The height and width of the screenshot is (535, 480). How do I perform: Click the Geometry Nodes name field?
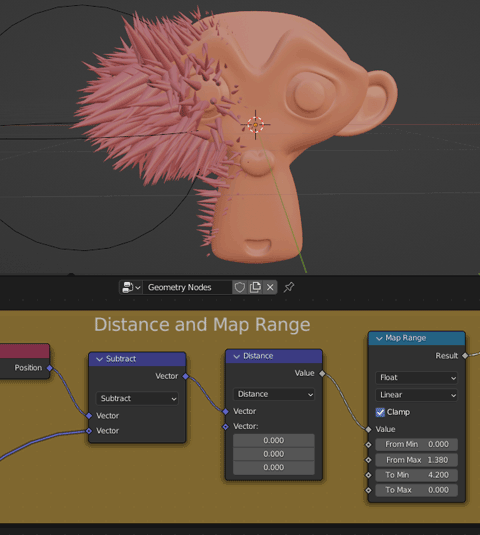187,287
